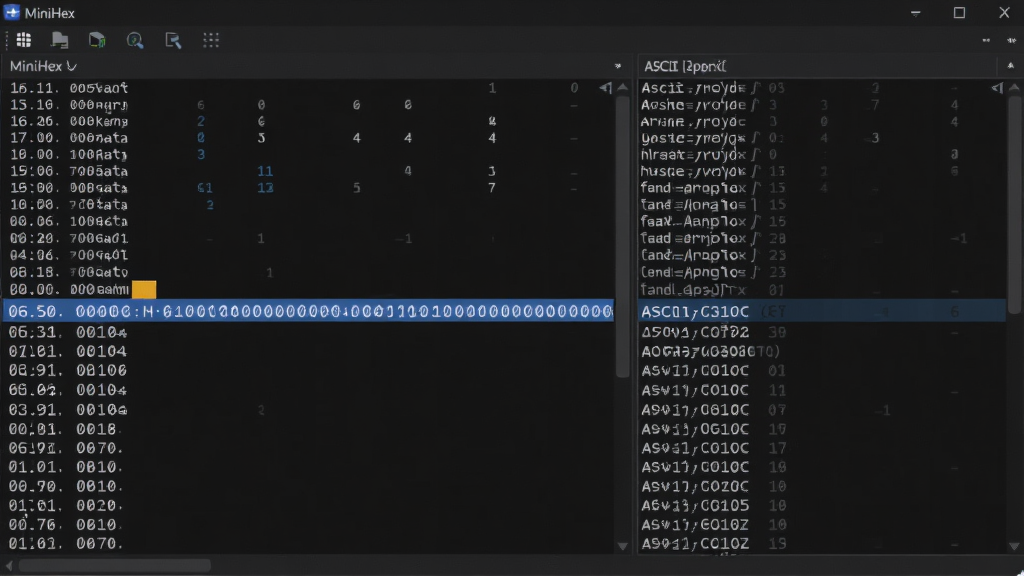Open the MiniHex panel dropdown

pos(72,66)
